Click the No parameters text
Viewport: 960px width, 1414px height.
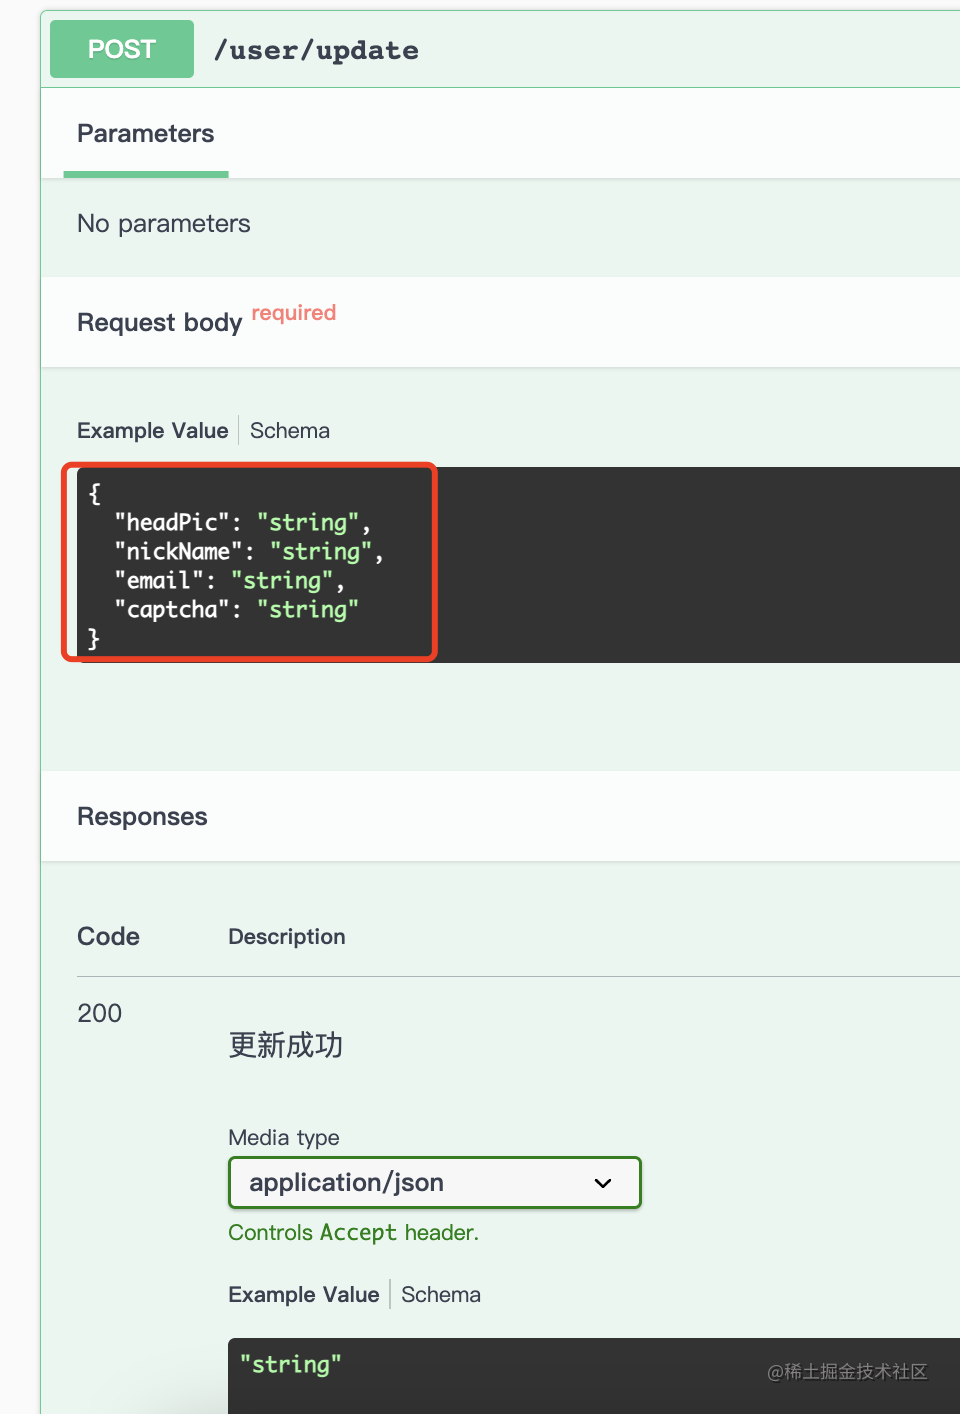point(164,224)
